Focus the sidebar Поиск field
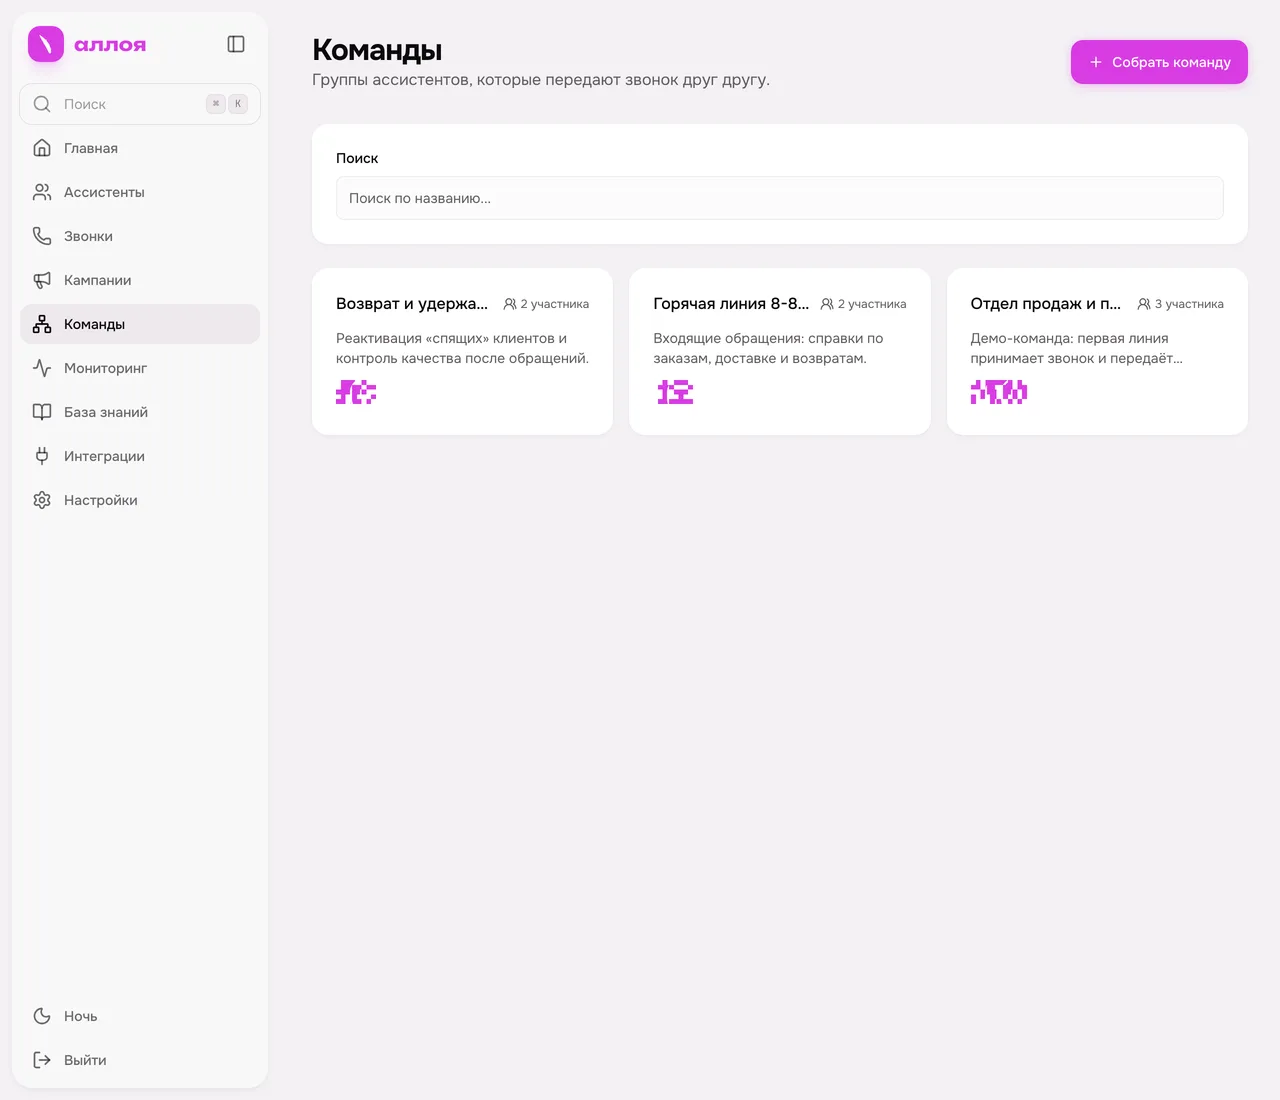1280x1100 pixels. (x=140, y=104)
